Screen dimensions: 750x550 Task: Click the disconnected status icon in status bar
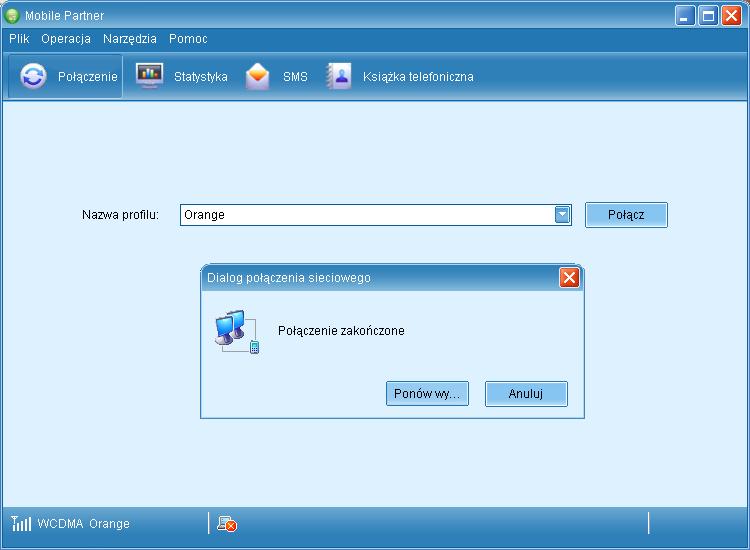tap(227, 524)
